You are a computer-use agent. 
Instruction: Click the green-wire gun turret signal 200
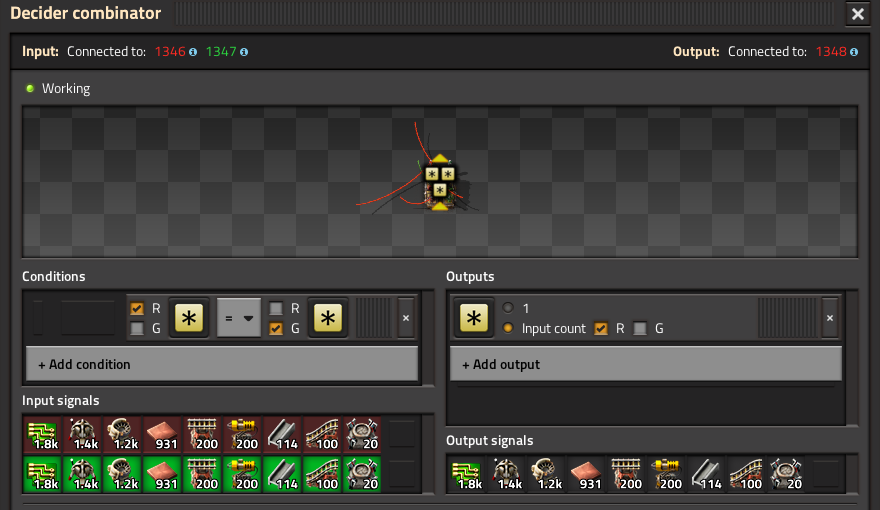pos(242,475)
